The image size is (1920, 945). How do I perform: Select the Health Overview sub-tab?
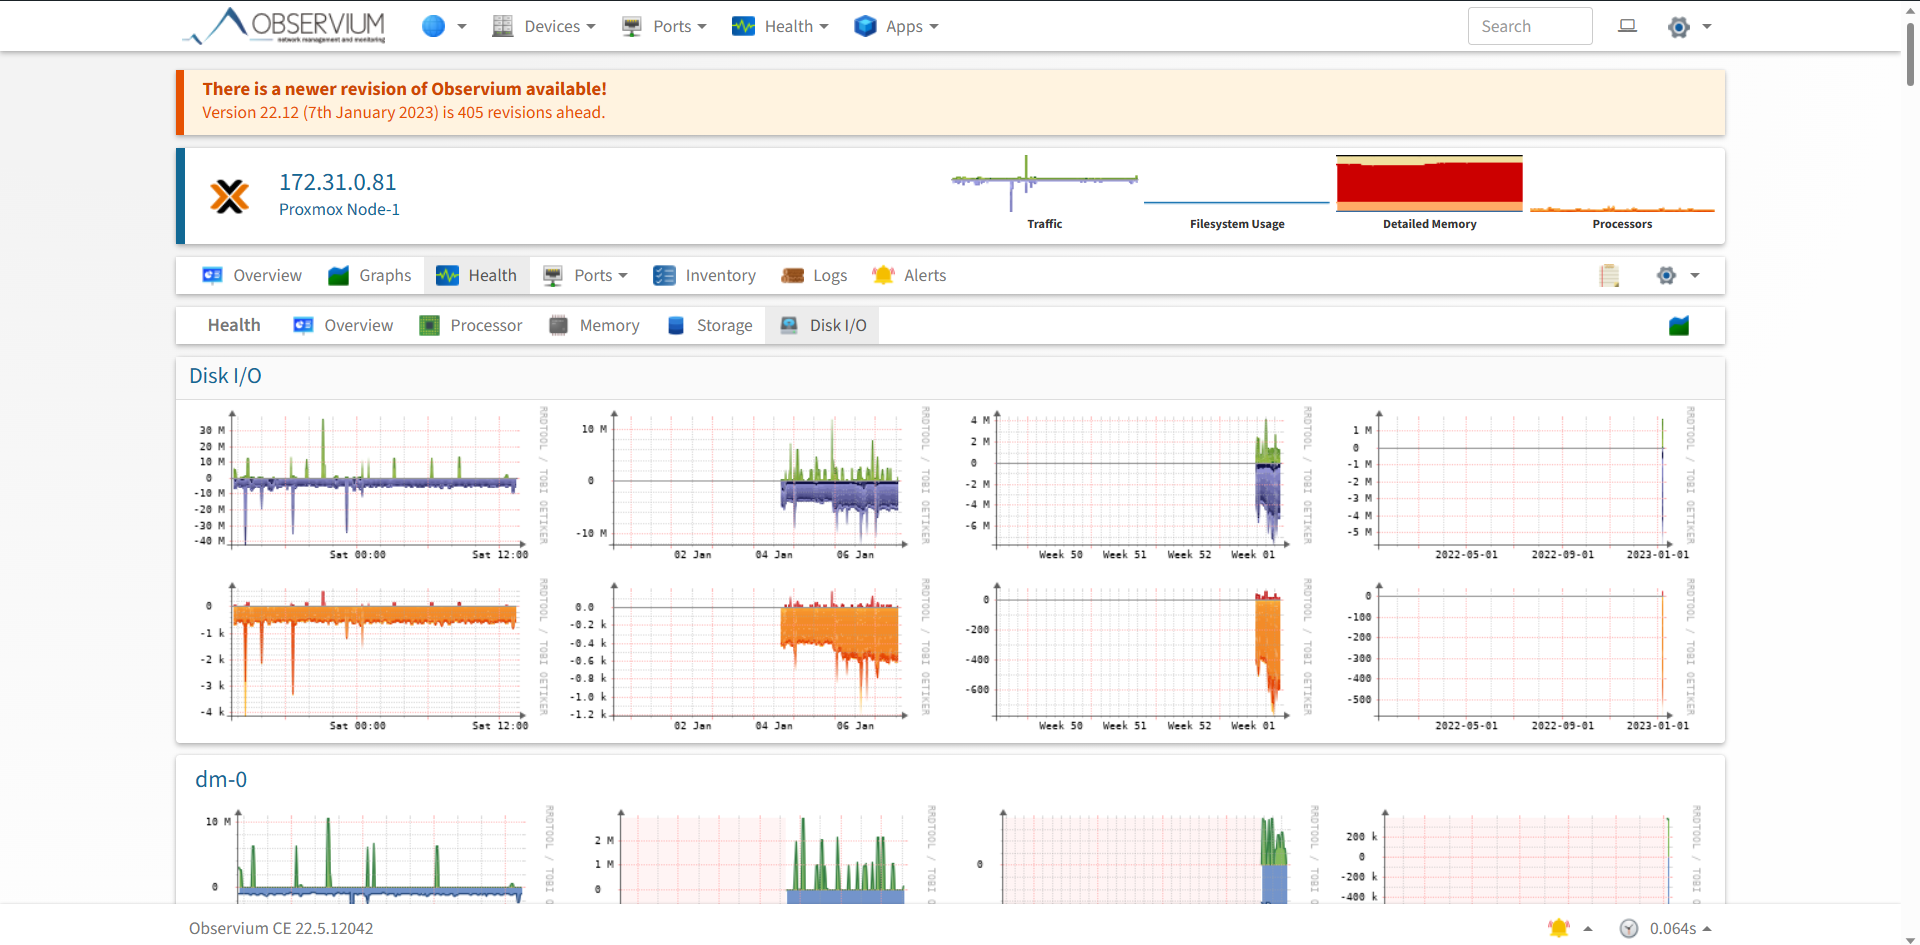pyautogui.click(x=343, y=325)
